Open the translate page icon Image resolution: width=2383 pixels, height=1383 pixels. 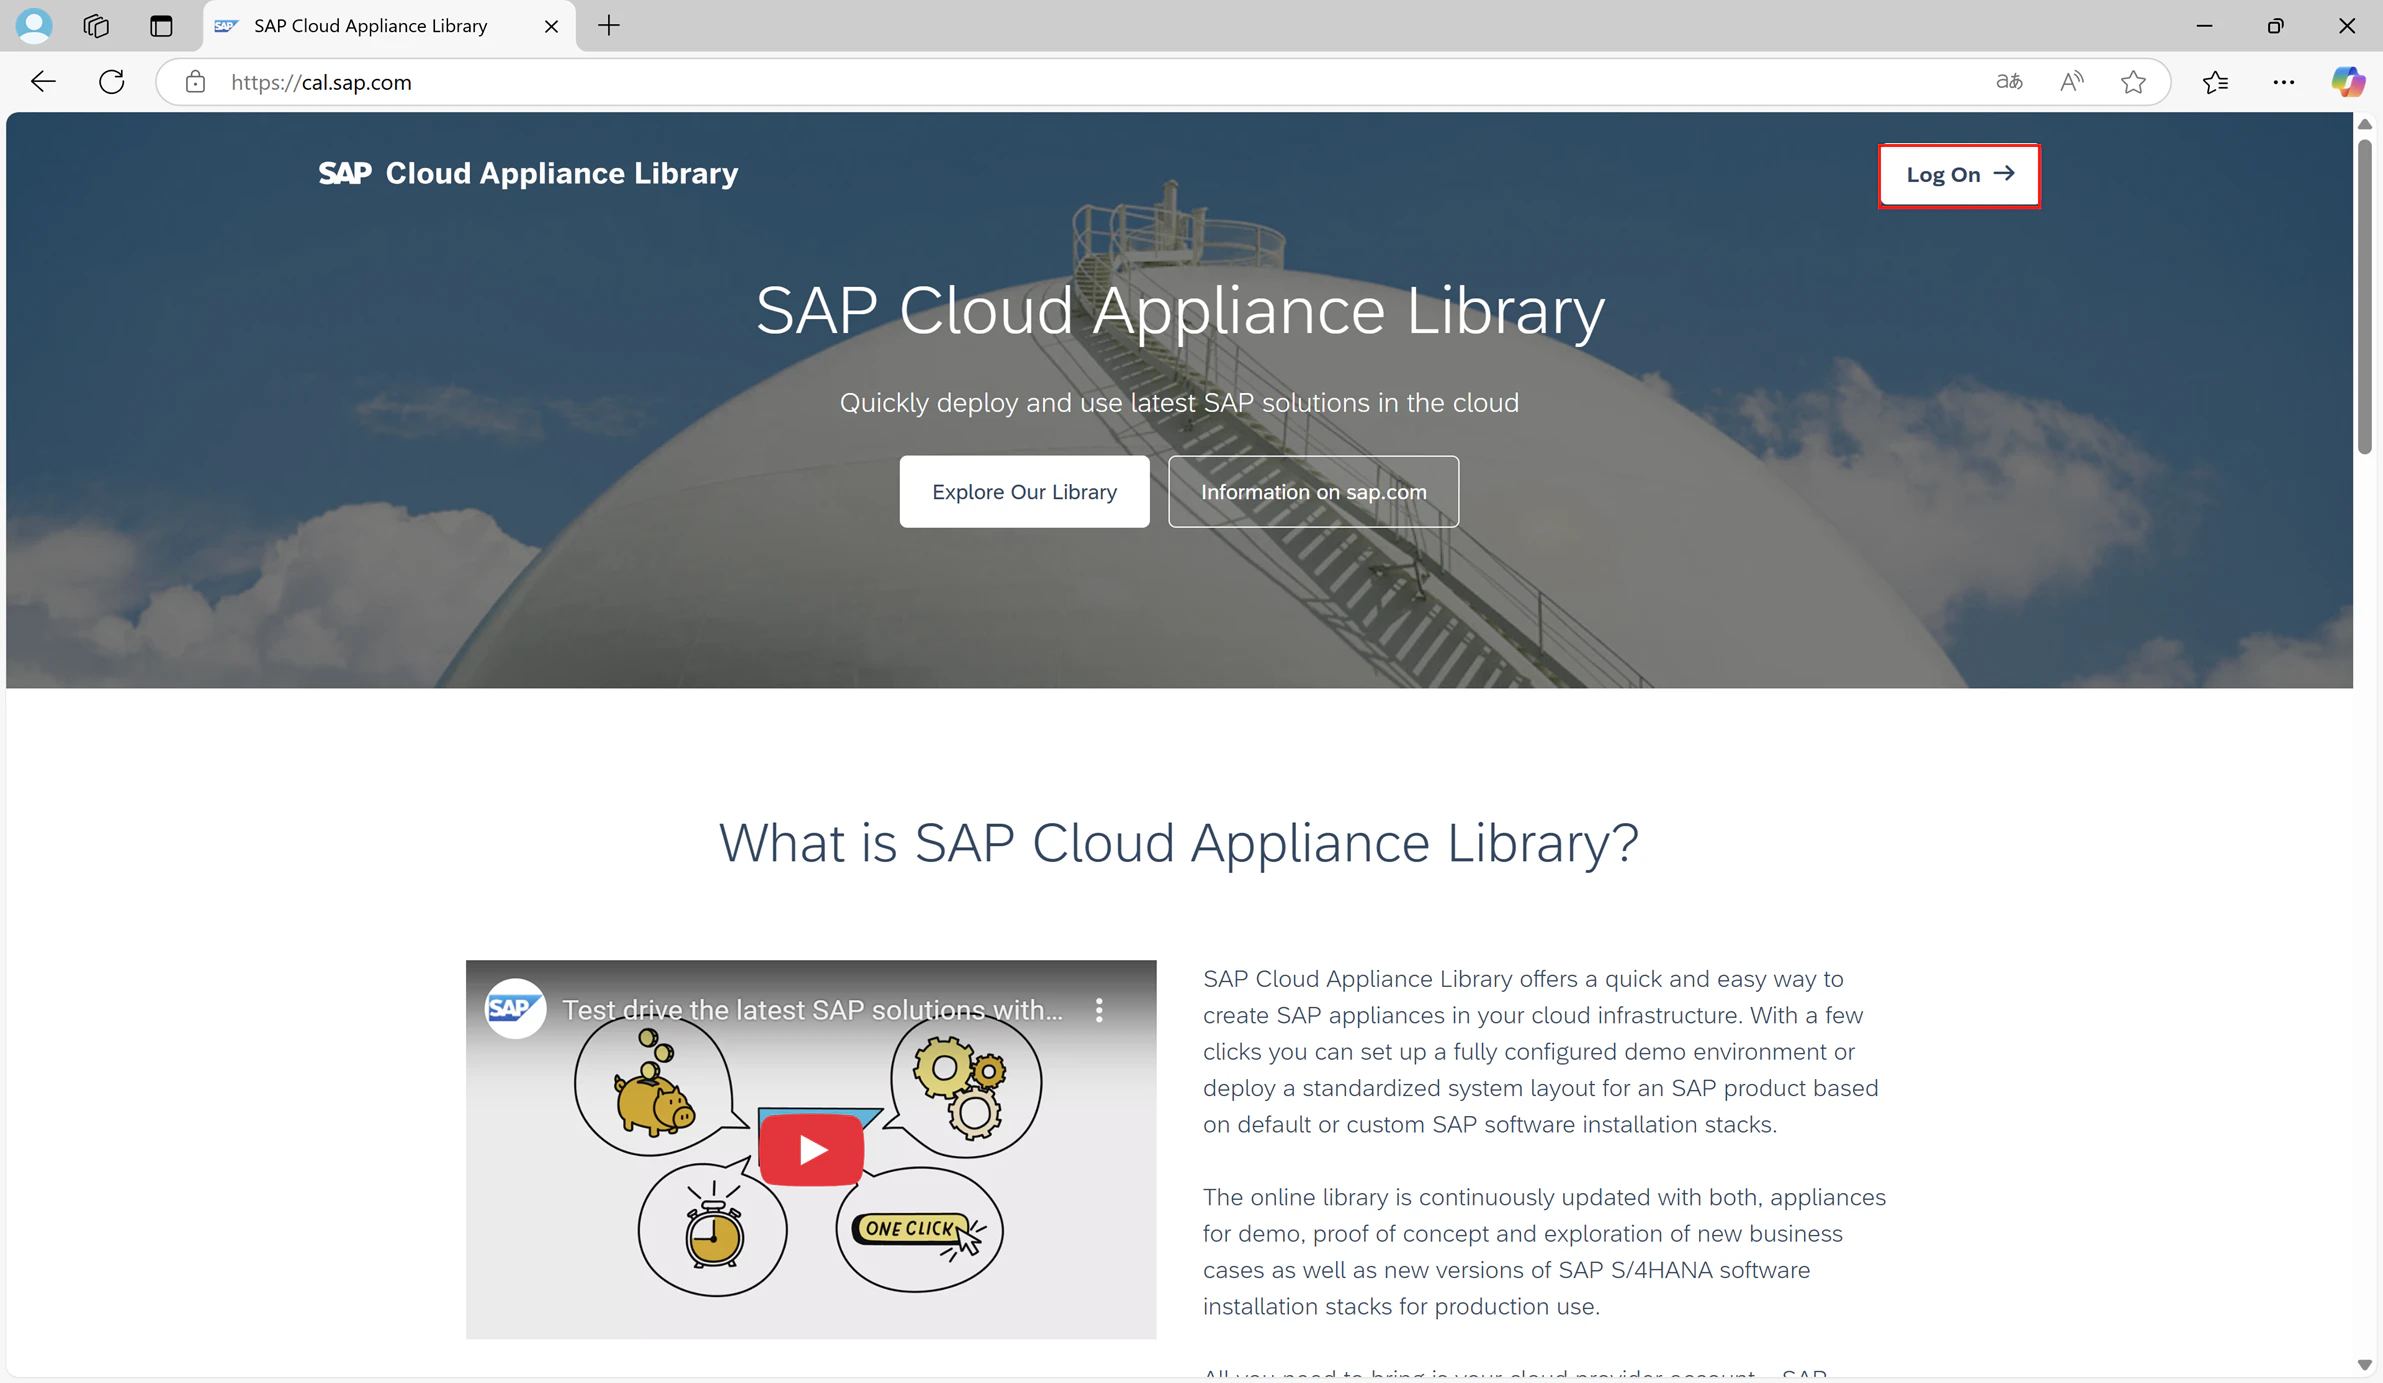[x=2009, y=82]
